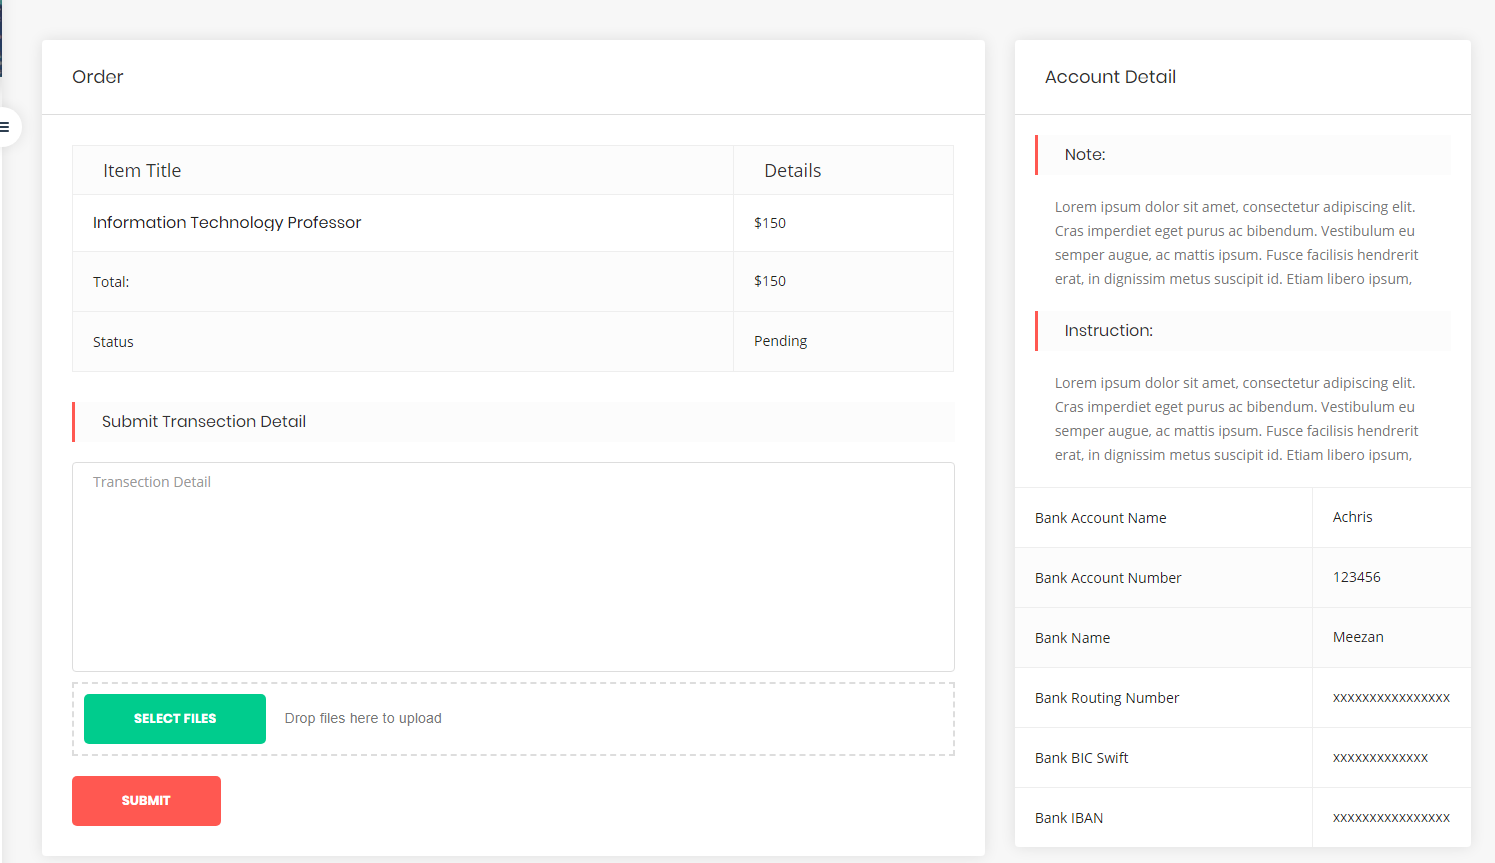Click the Lorem ipsum paragraph under Instruction
The image size is (1495, 863).
(x=1237, y=419)
